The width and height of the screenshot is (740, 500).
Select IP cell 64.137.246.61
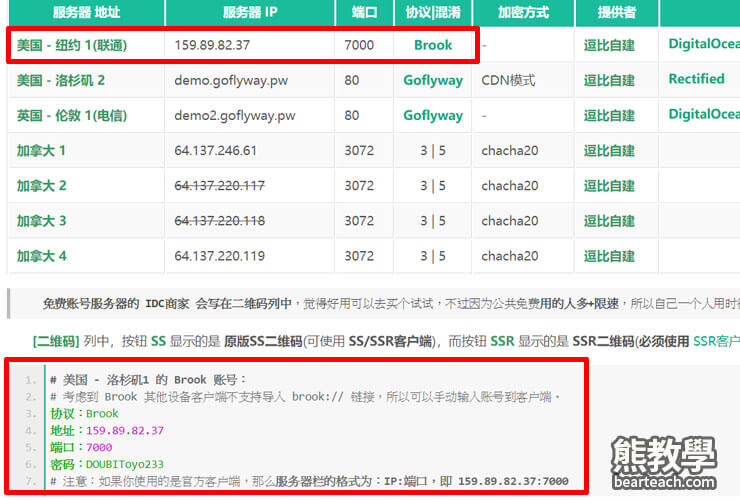point(215,151)
